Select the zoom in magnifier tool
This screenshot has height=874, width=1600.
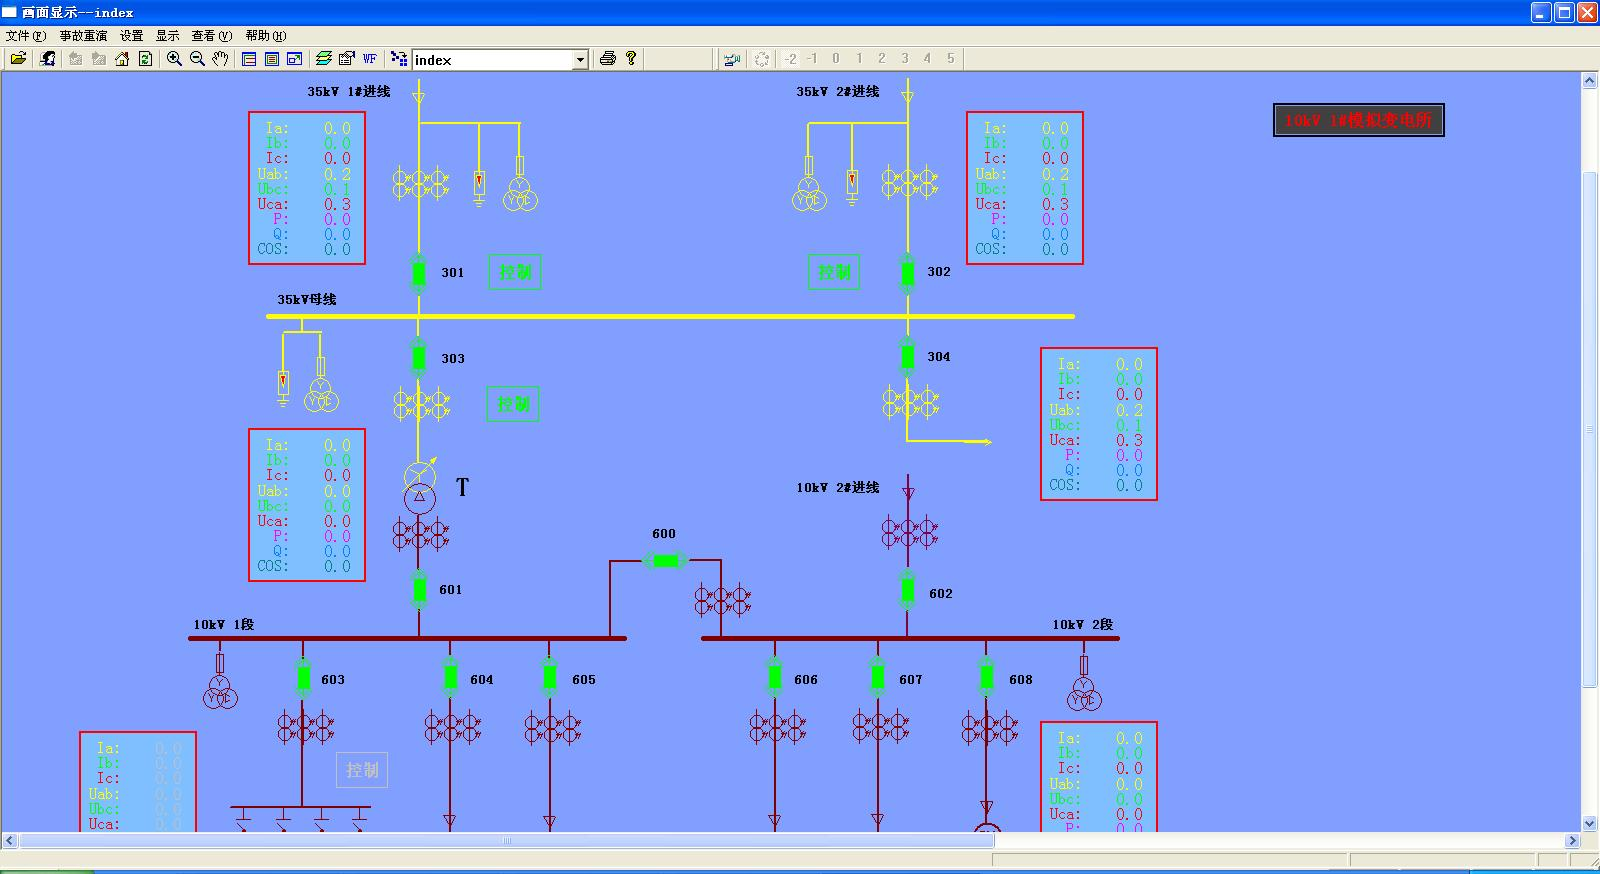[x=174, y=59]
